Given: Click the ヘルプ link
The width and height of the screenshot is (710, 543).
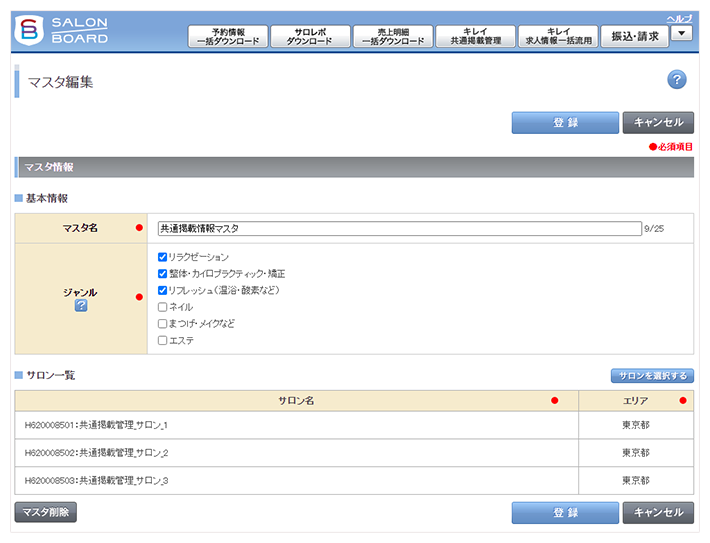Looking at the screenshot, I should pyautogui.click(x=679, y=18).
